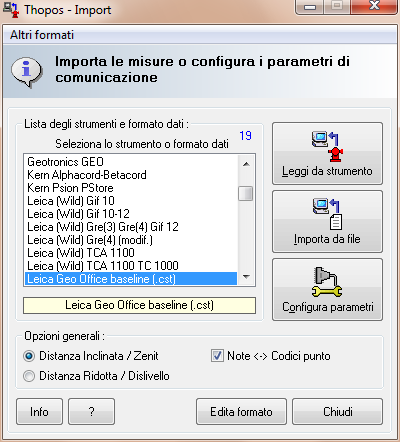Click the Chiudi button
The width and height of the screenshot is (400, 442).
[337, 412]
